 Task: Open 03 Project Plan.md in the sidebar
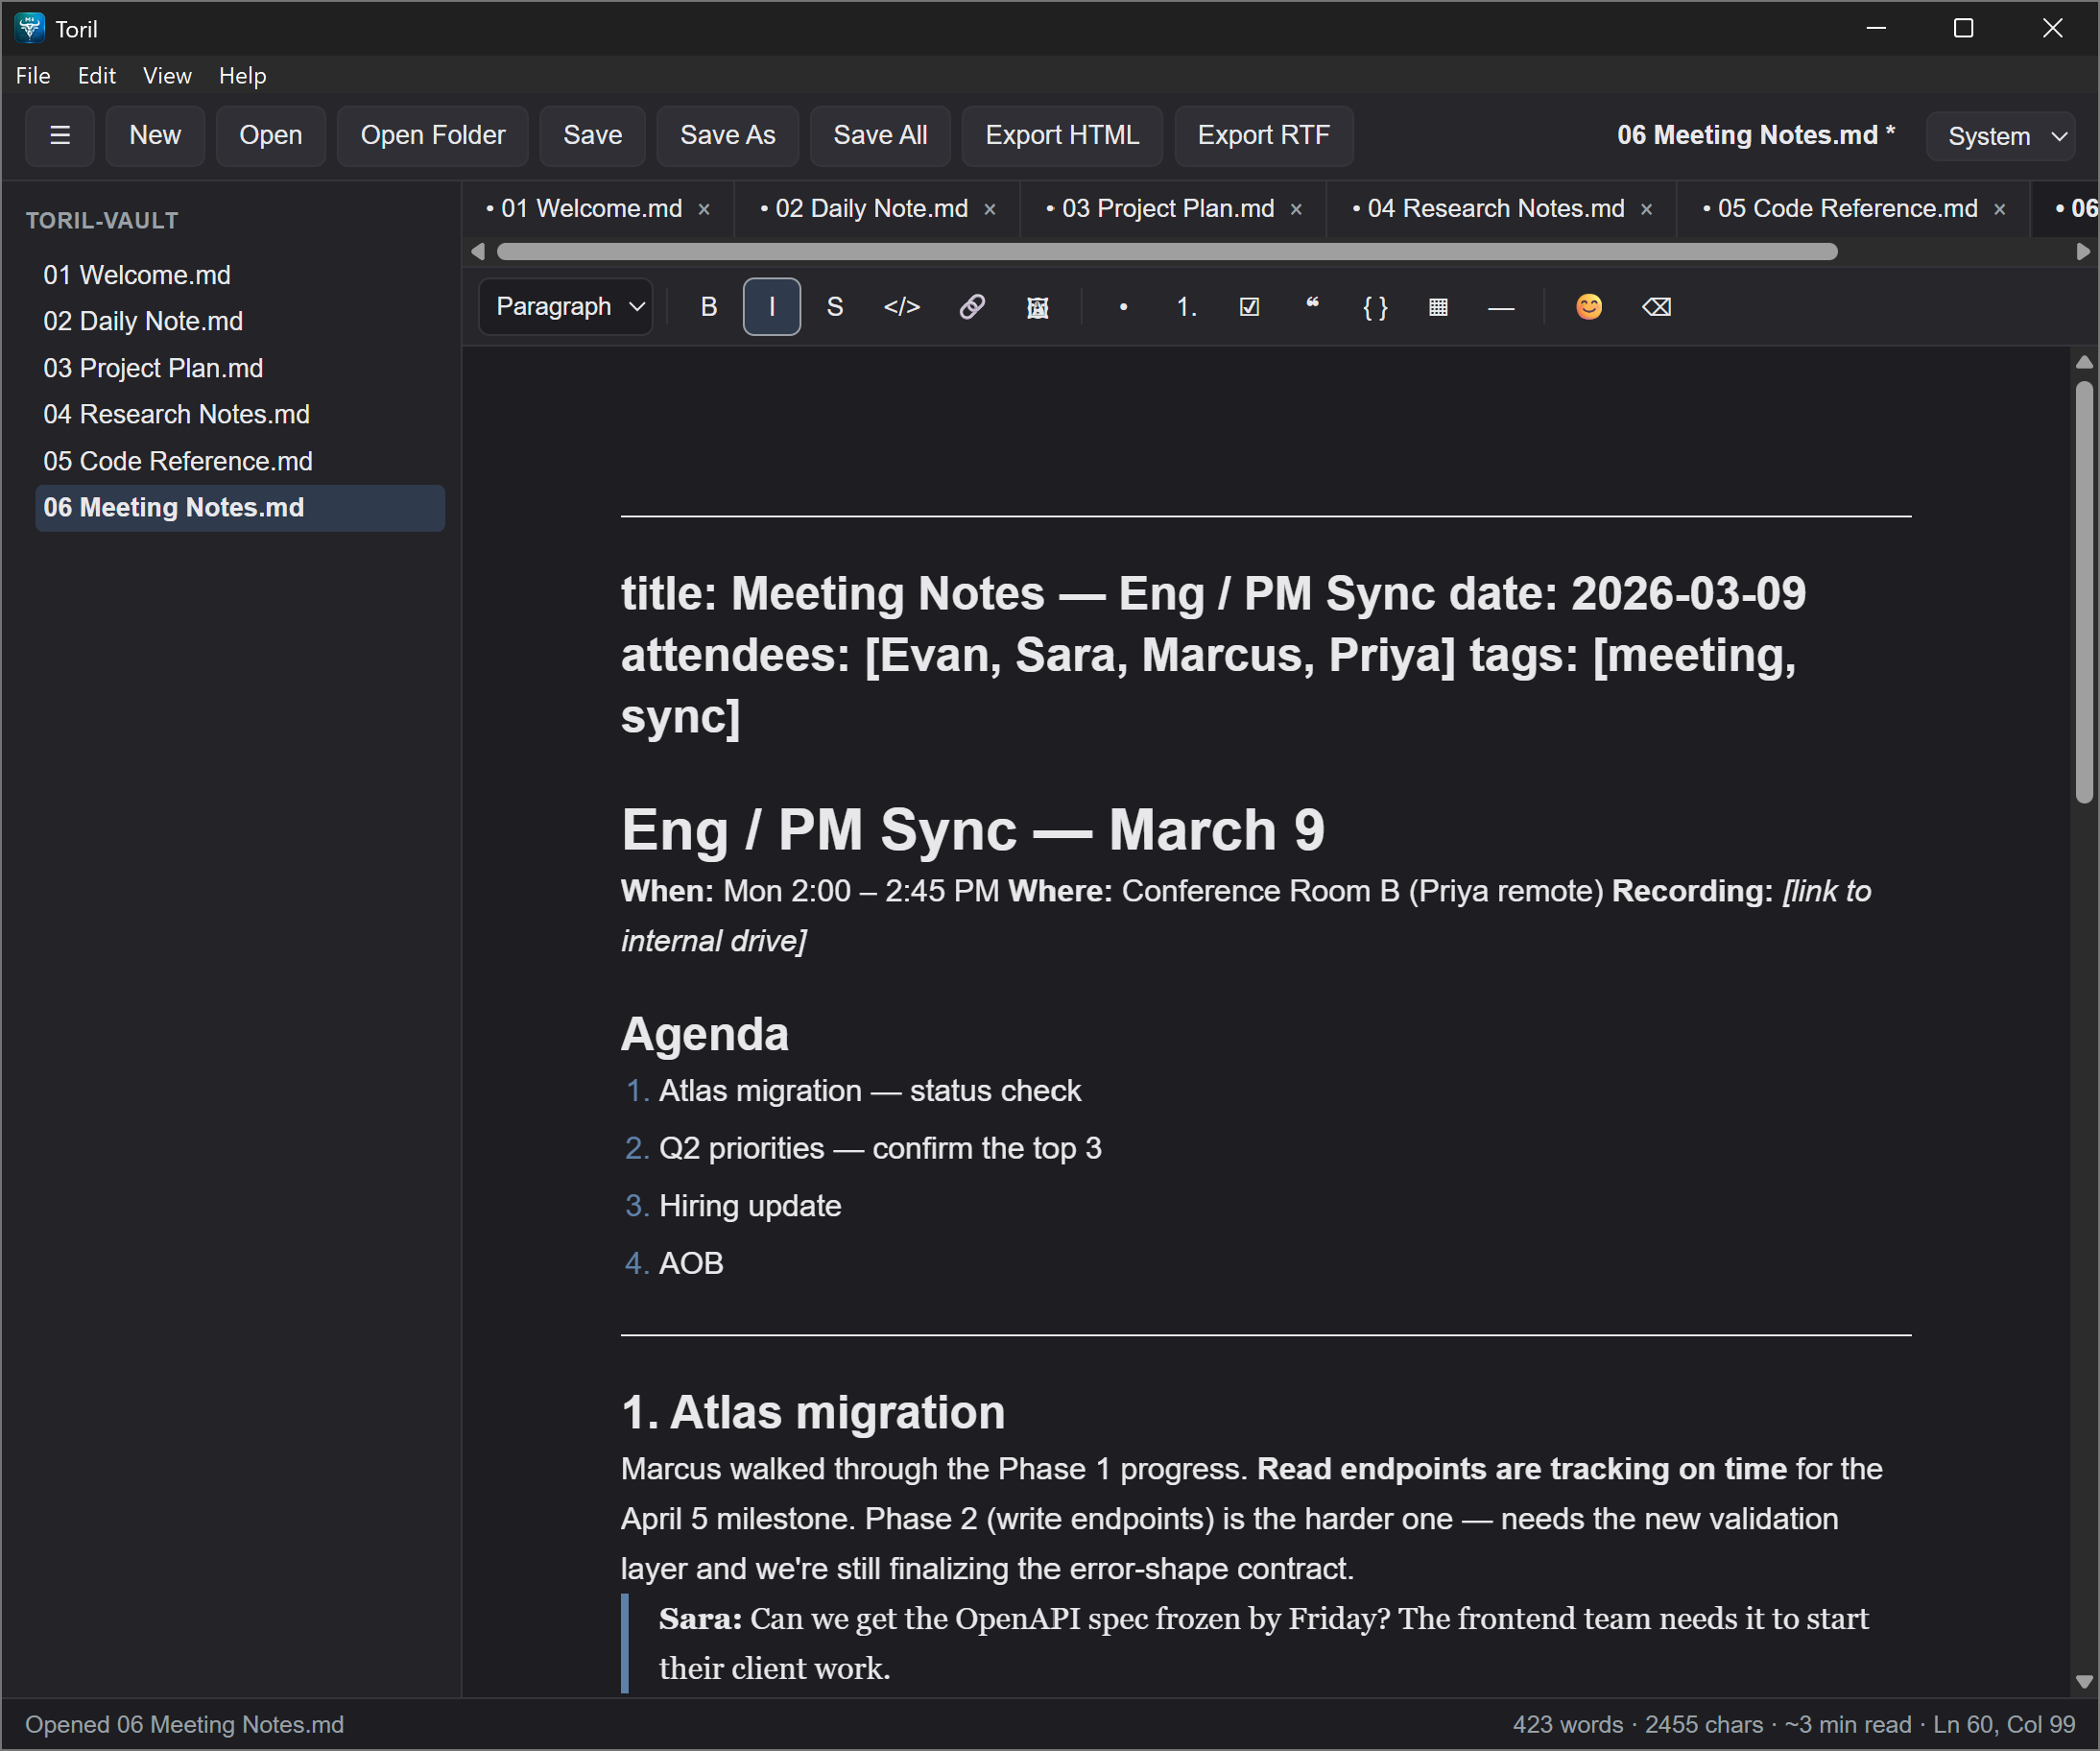coord(240,368)
